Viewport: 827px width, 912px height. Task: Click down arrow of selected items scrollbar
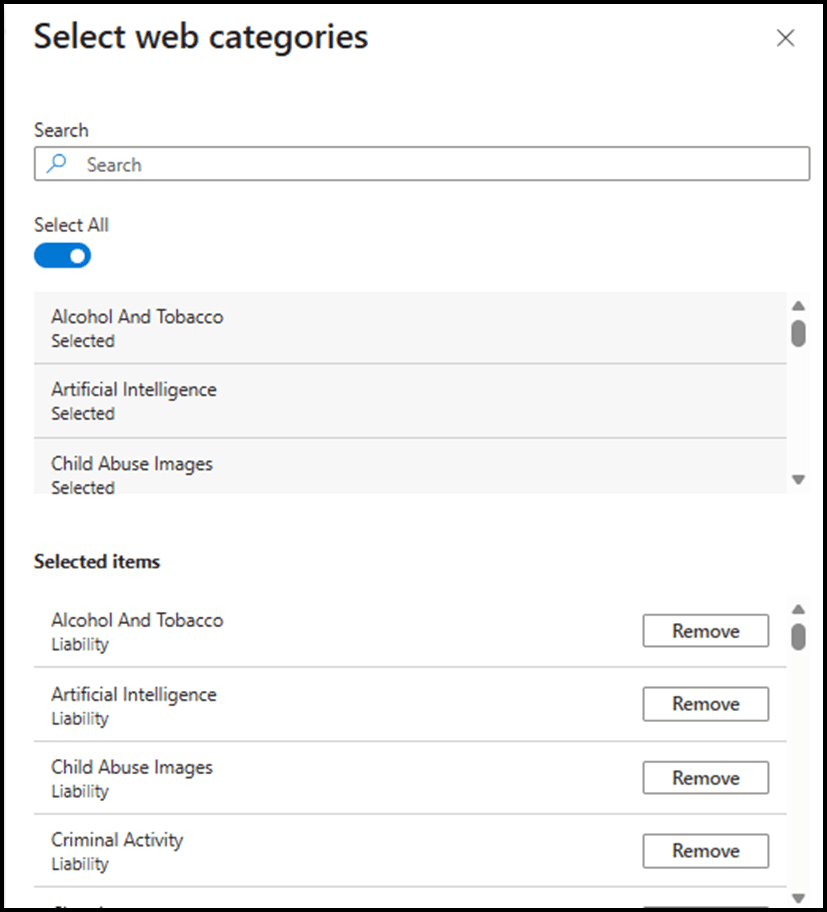799,898
